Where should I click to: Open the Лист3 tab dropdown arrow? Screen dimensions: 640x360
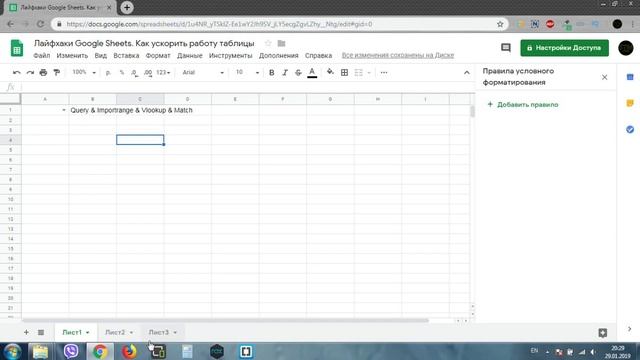coord(175,333)
